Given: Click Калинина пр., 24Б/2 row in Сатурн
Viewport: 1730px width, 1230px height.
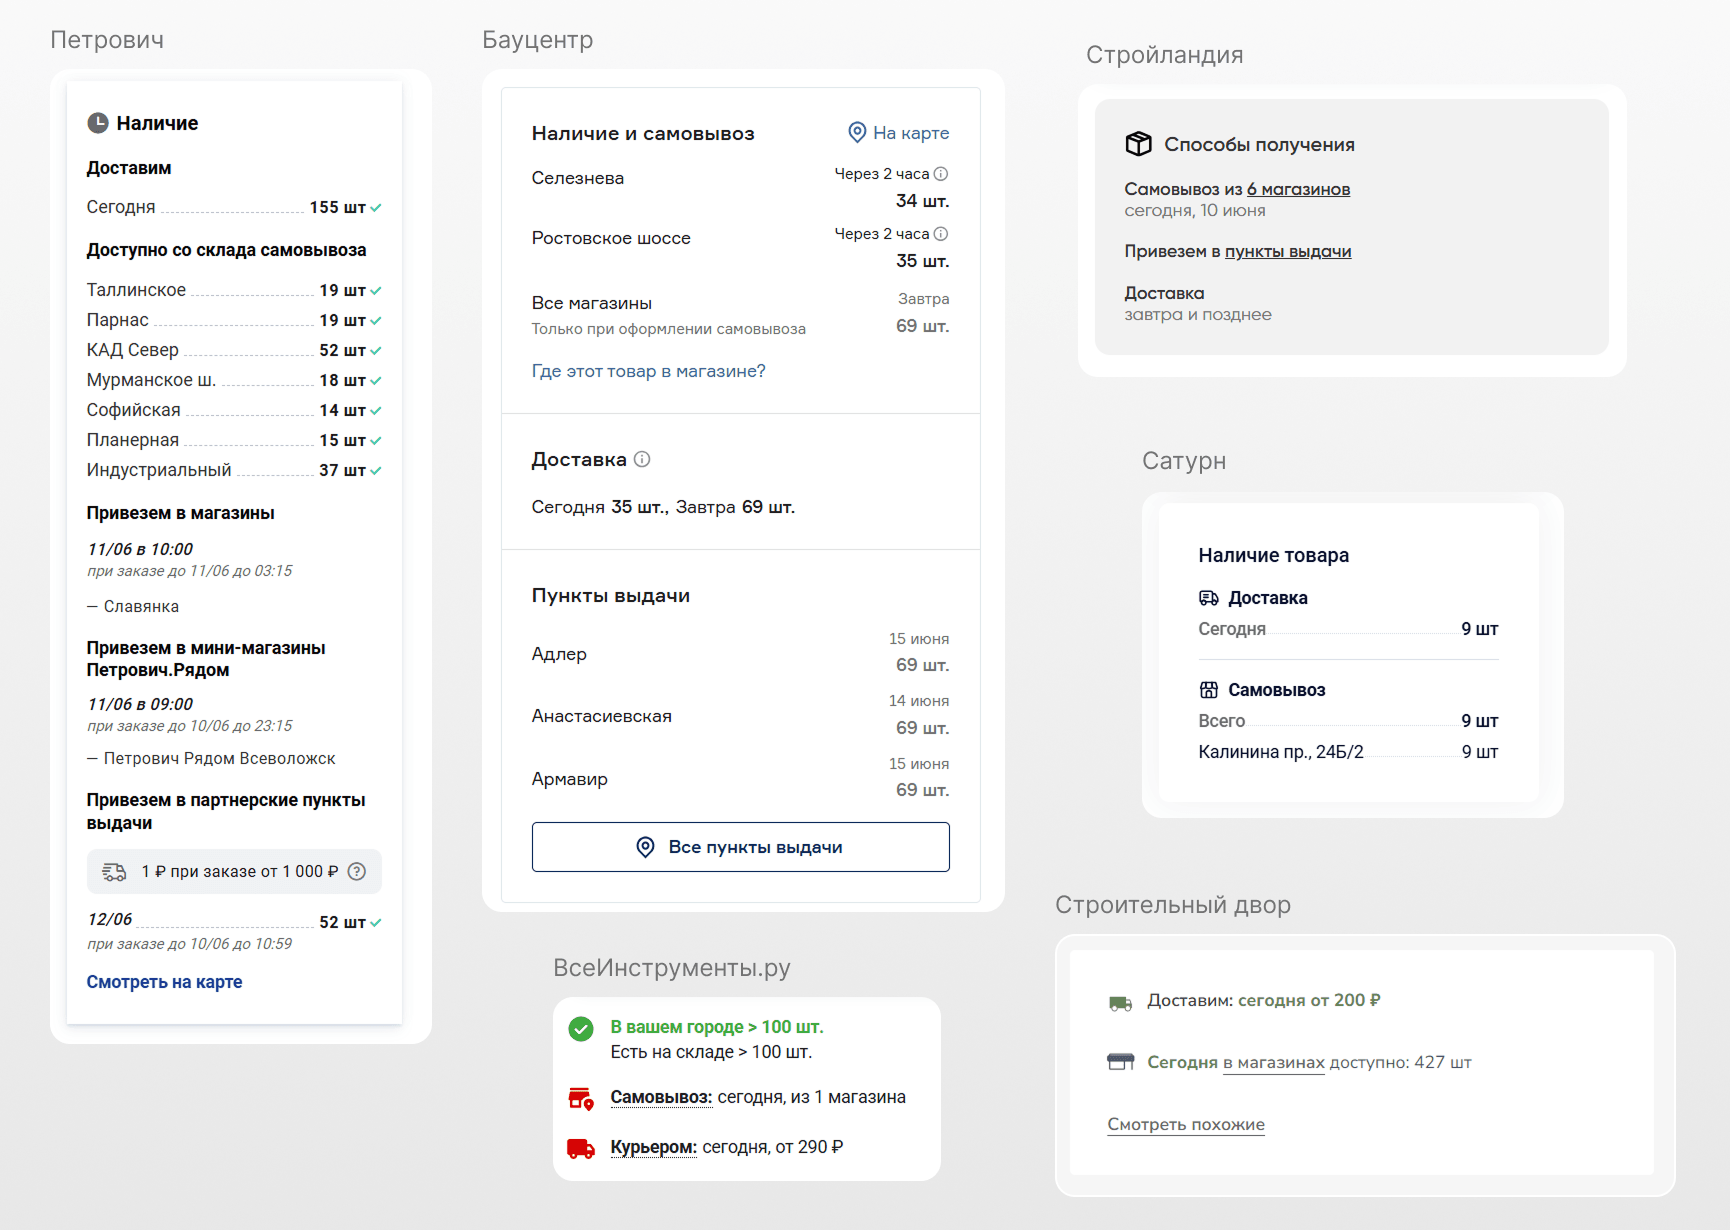Looking at the screenshot, I should tap(1348, 752).
